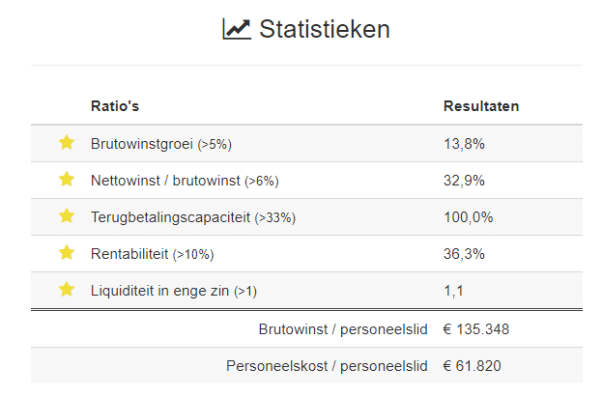
Task: Click the star next to Nettowinst / brutowinst
Action: point(66,179)
